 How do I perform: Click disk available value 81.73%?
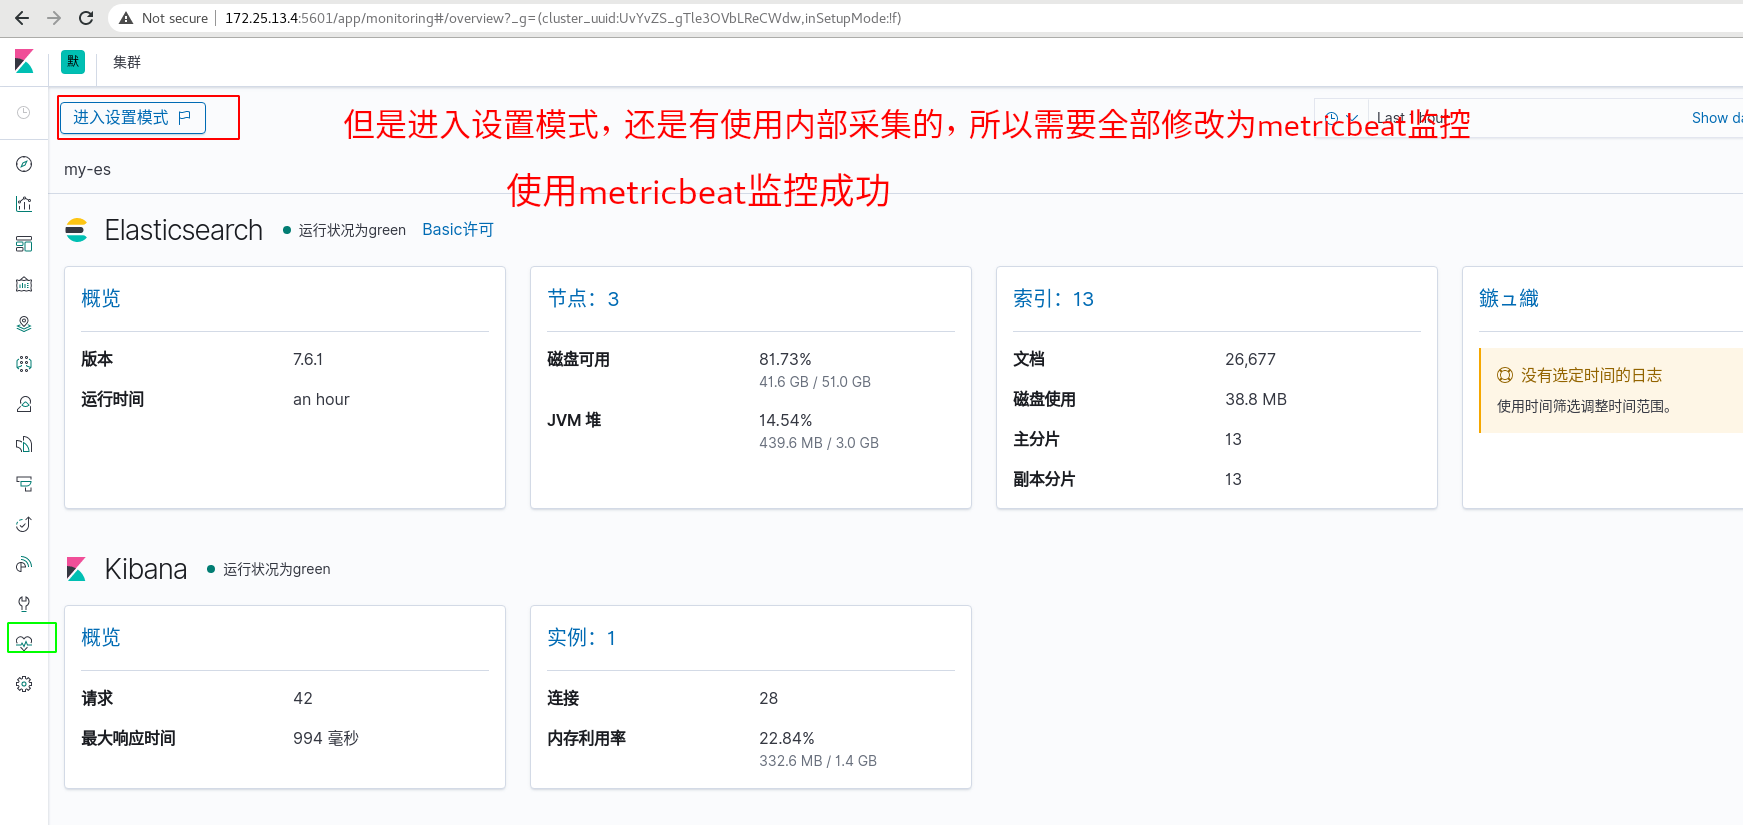tap(785, 359)
